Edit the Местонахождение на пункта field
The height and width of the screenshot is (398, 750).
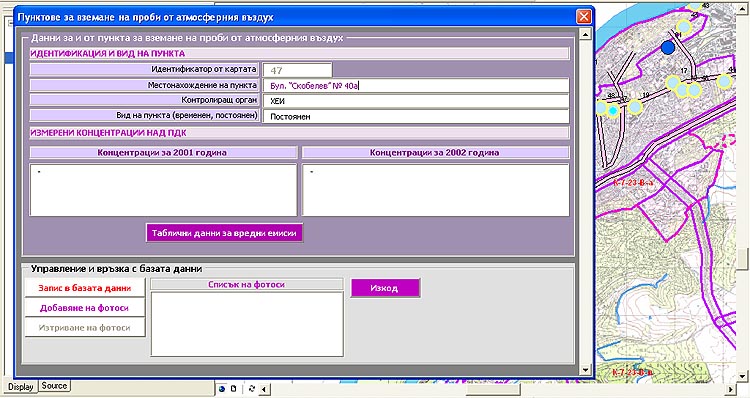[x=416, y=86]
